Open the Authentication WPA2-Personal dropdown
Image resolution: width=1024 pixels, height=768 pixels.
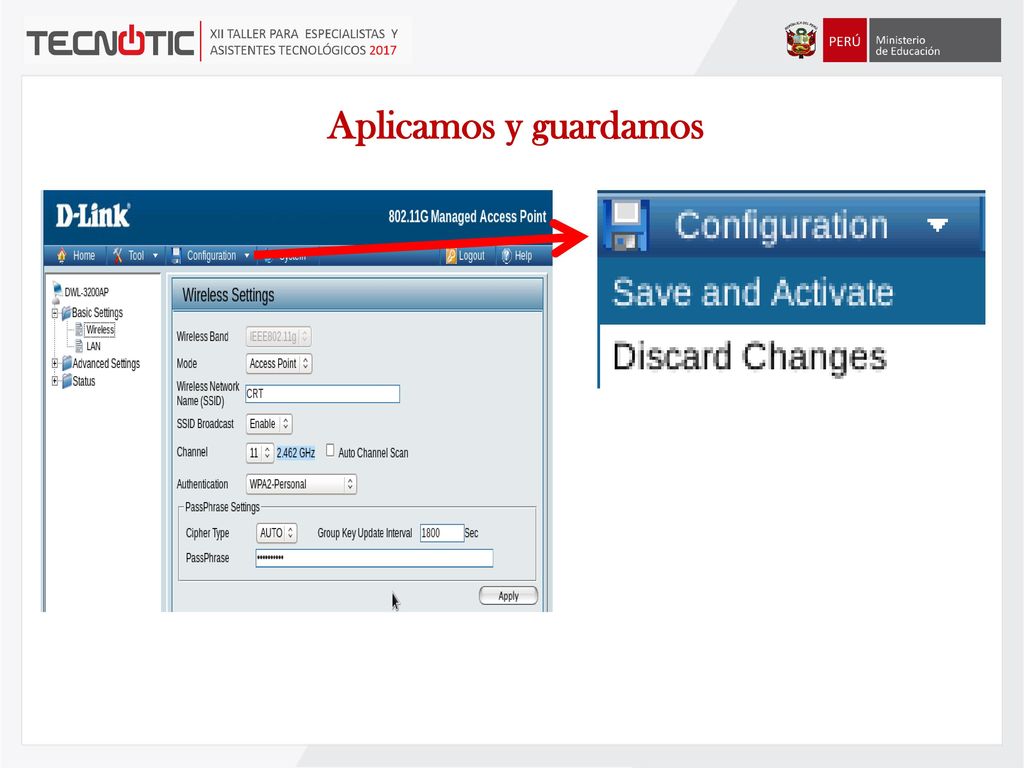pos(302,484)
